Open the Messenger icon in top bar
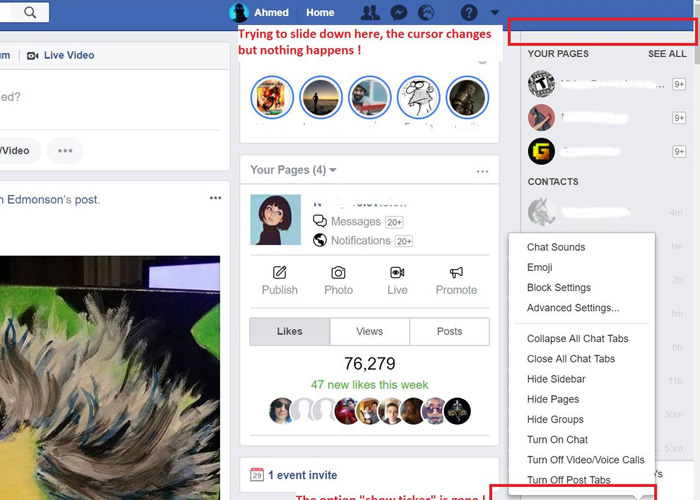Image resolution: width=700 pixels, height=500 pixels. click(x=399, y=12)
